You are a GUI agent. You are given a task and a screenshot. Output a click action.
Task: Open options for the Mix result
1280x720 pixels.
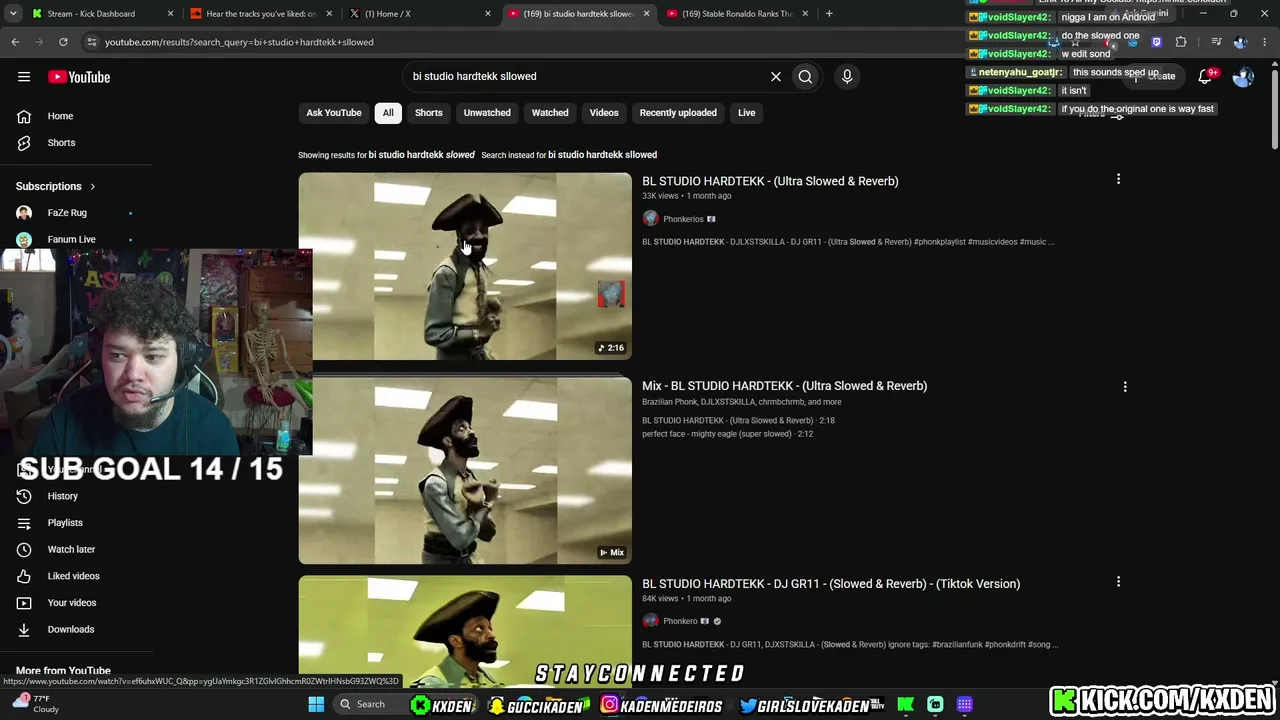[x=1125, y=386]
